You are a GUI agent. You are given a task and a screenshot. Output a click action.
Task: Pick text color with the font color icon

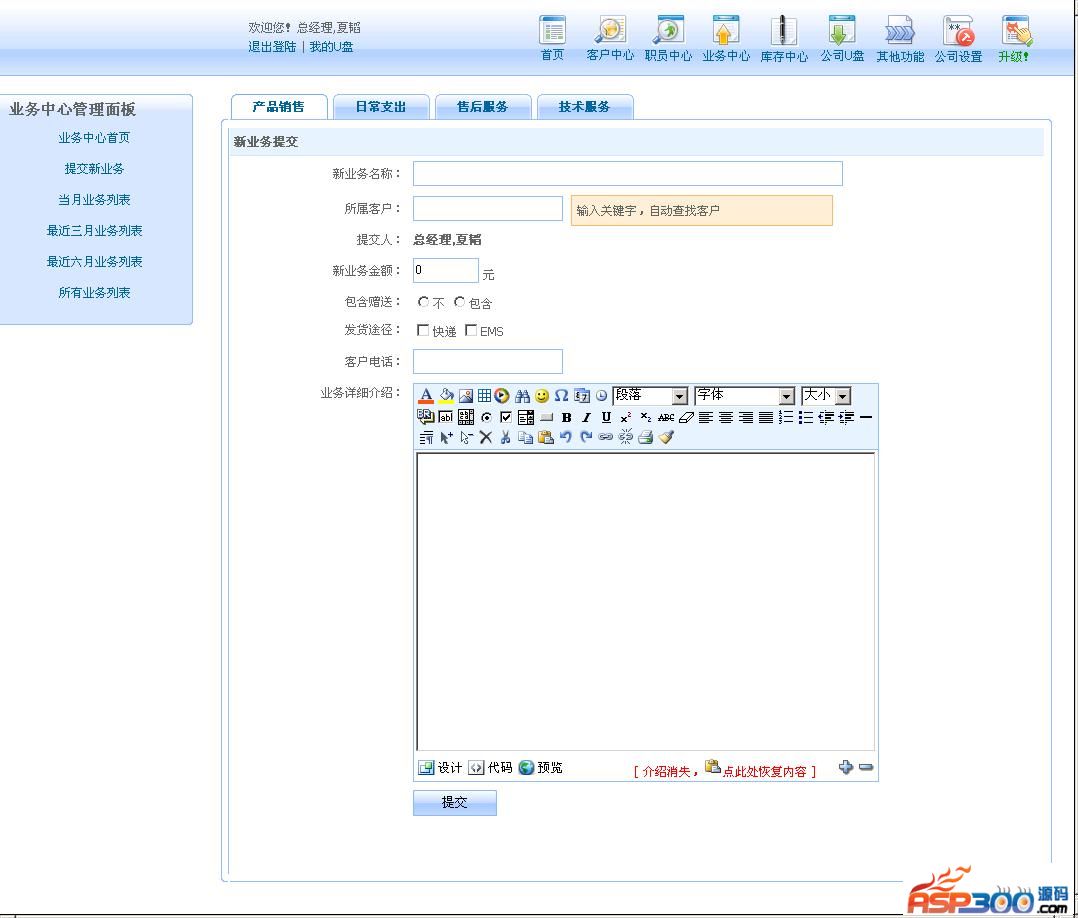[x=425, y=396]
